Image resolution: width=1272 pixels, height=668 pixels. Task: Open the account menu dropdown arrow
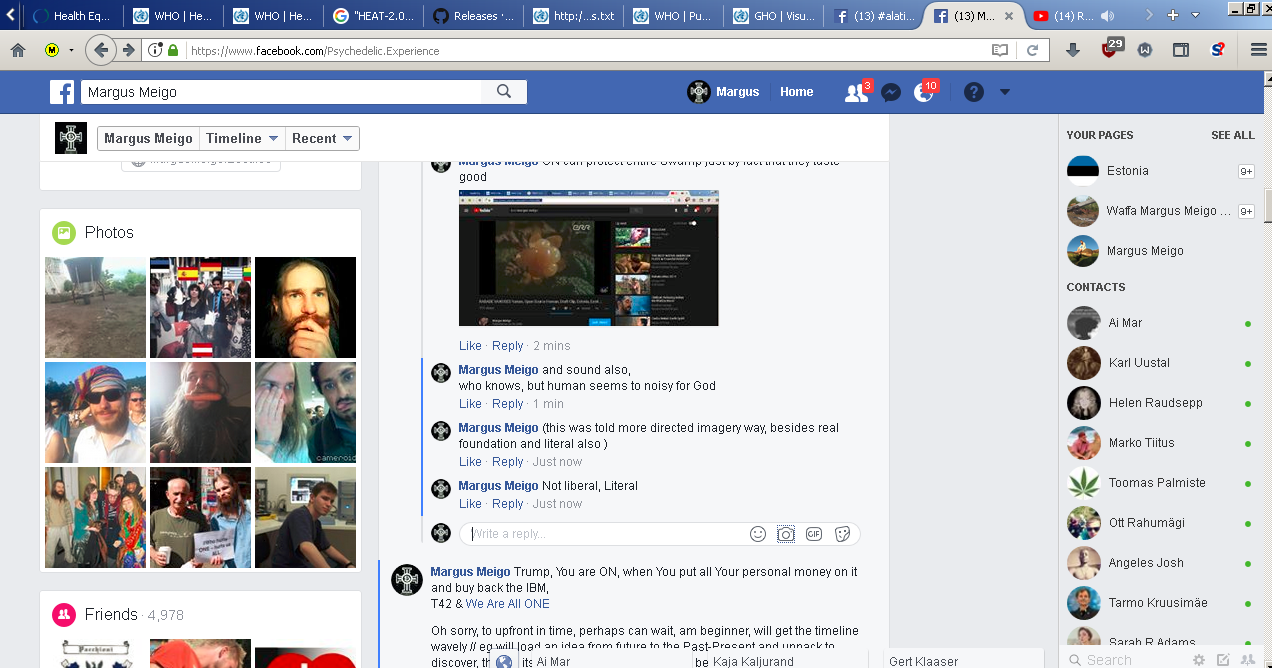tap(1005, 92)
